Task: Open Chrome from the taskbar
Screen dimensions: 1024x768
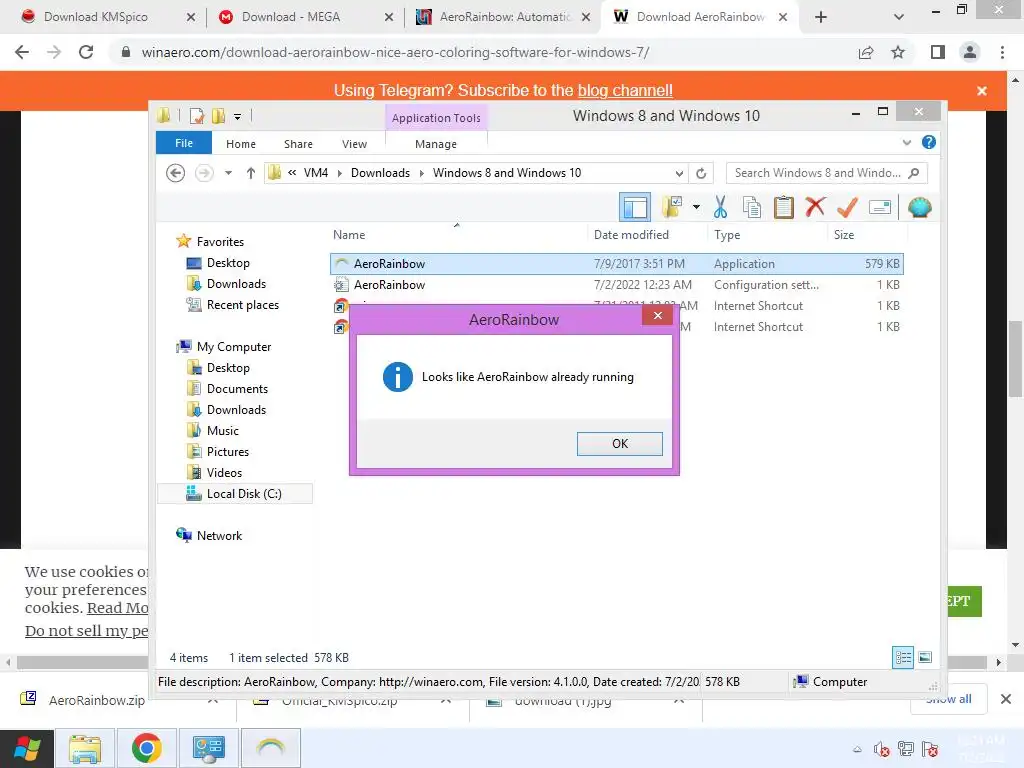Action: [x=146, y=748]
